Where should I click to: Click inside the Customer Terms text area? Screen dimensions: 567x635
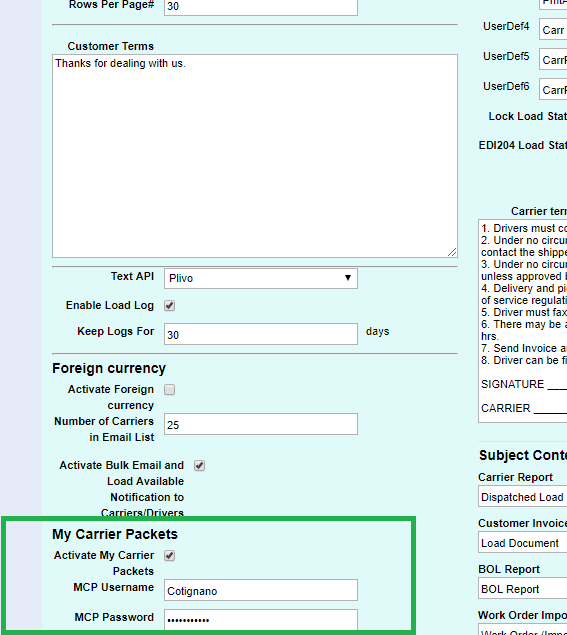tap(255, 156)
